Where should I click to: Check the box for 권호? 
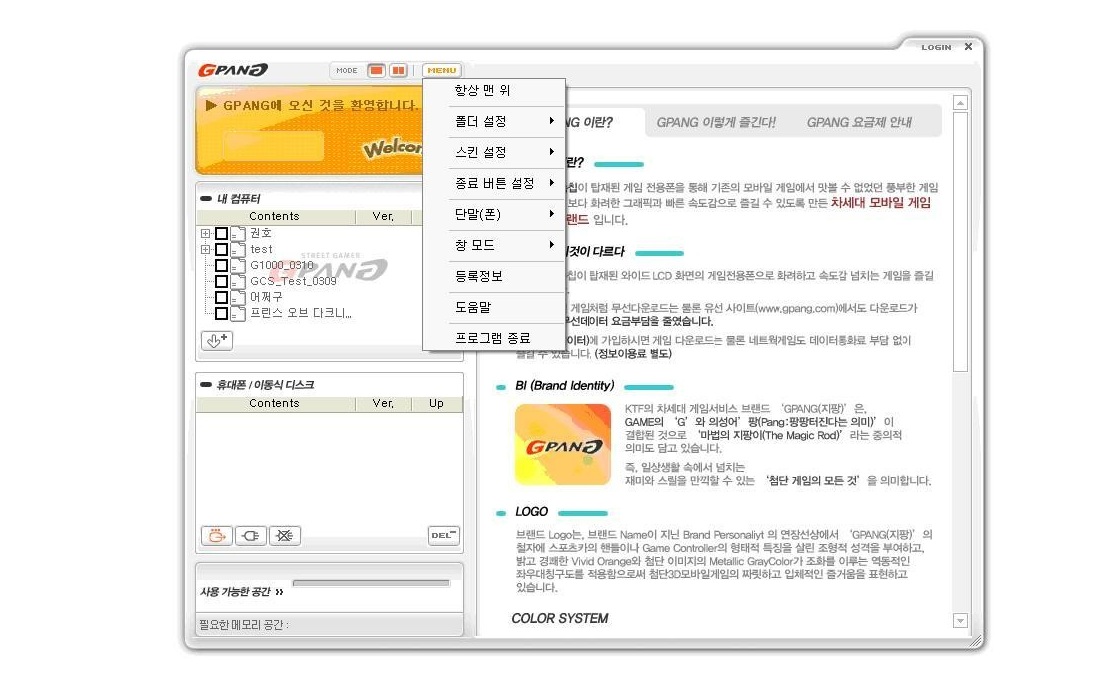222,233
